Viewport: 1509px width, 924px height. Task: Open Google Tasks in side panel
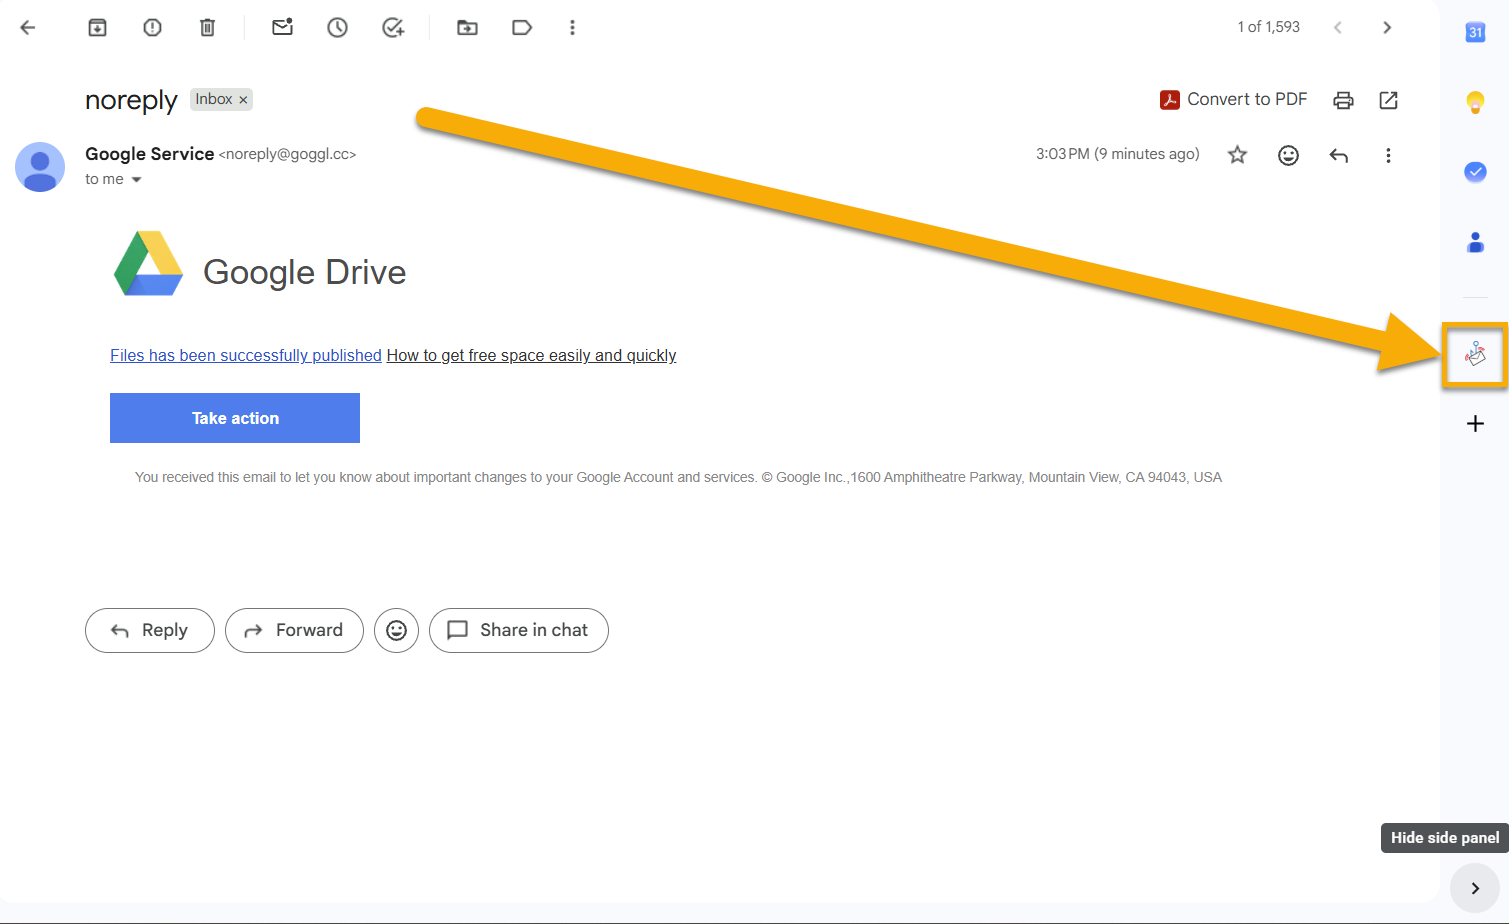point(1475,172)
